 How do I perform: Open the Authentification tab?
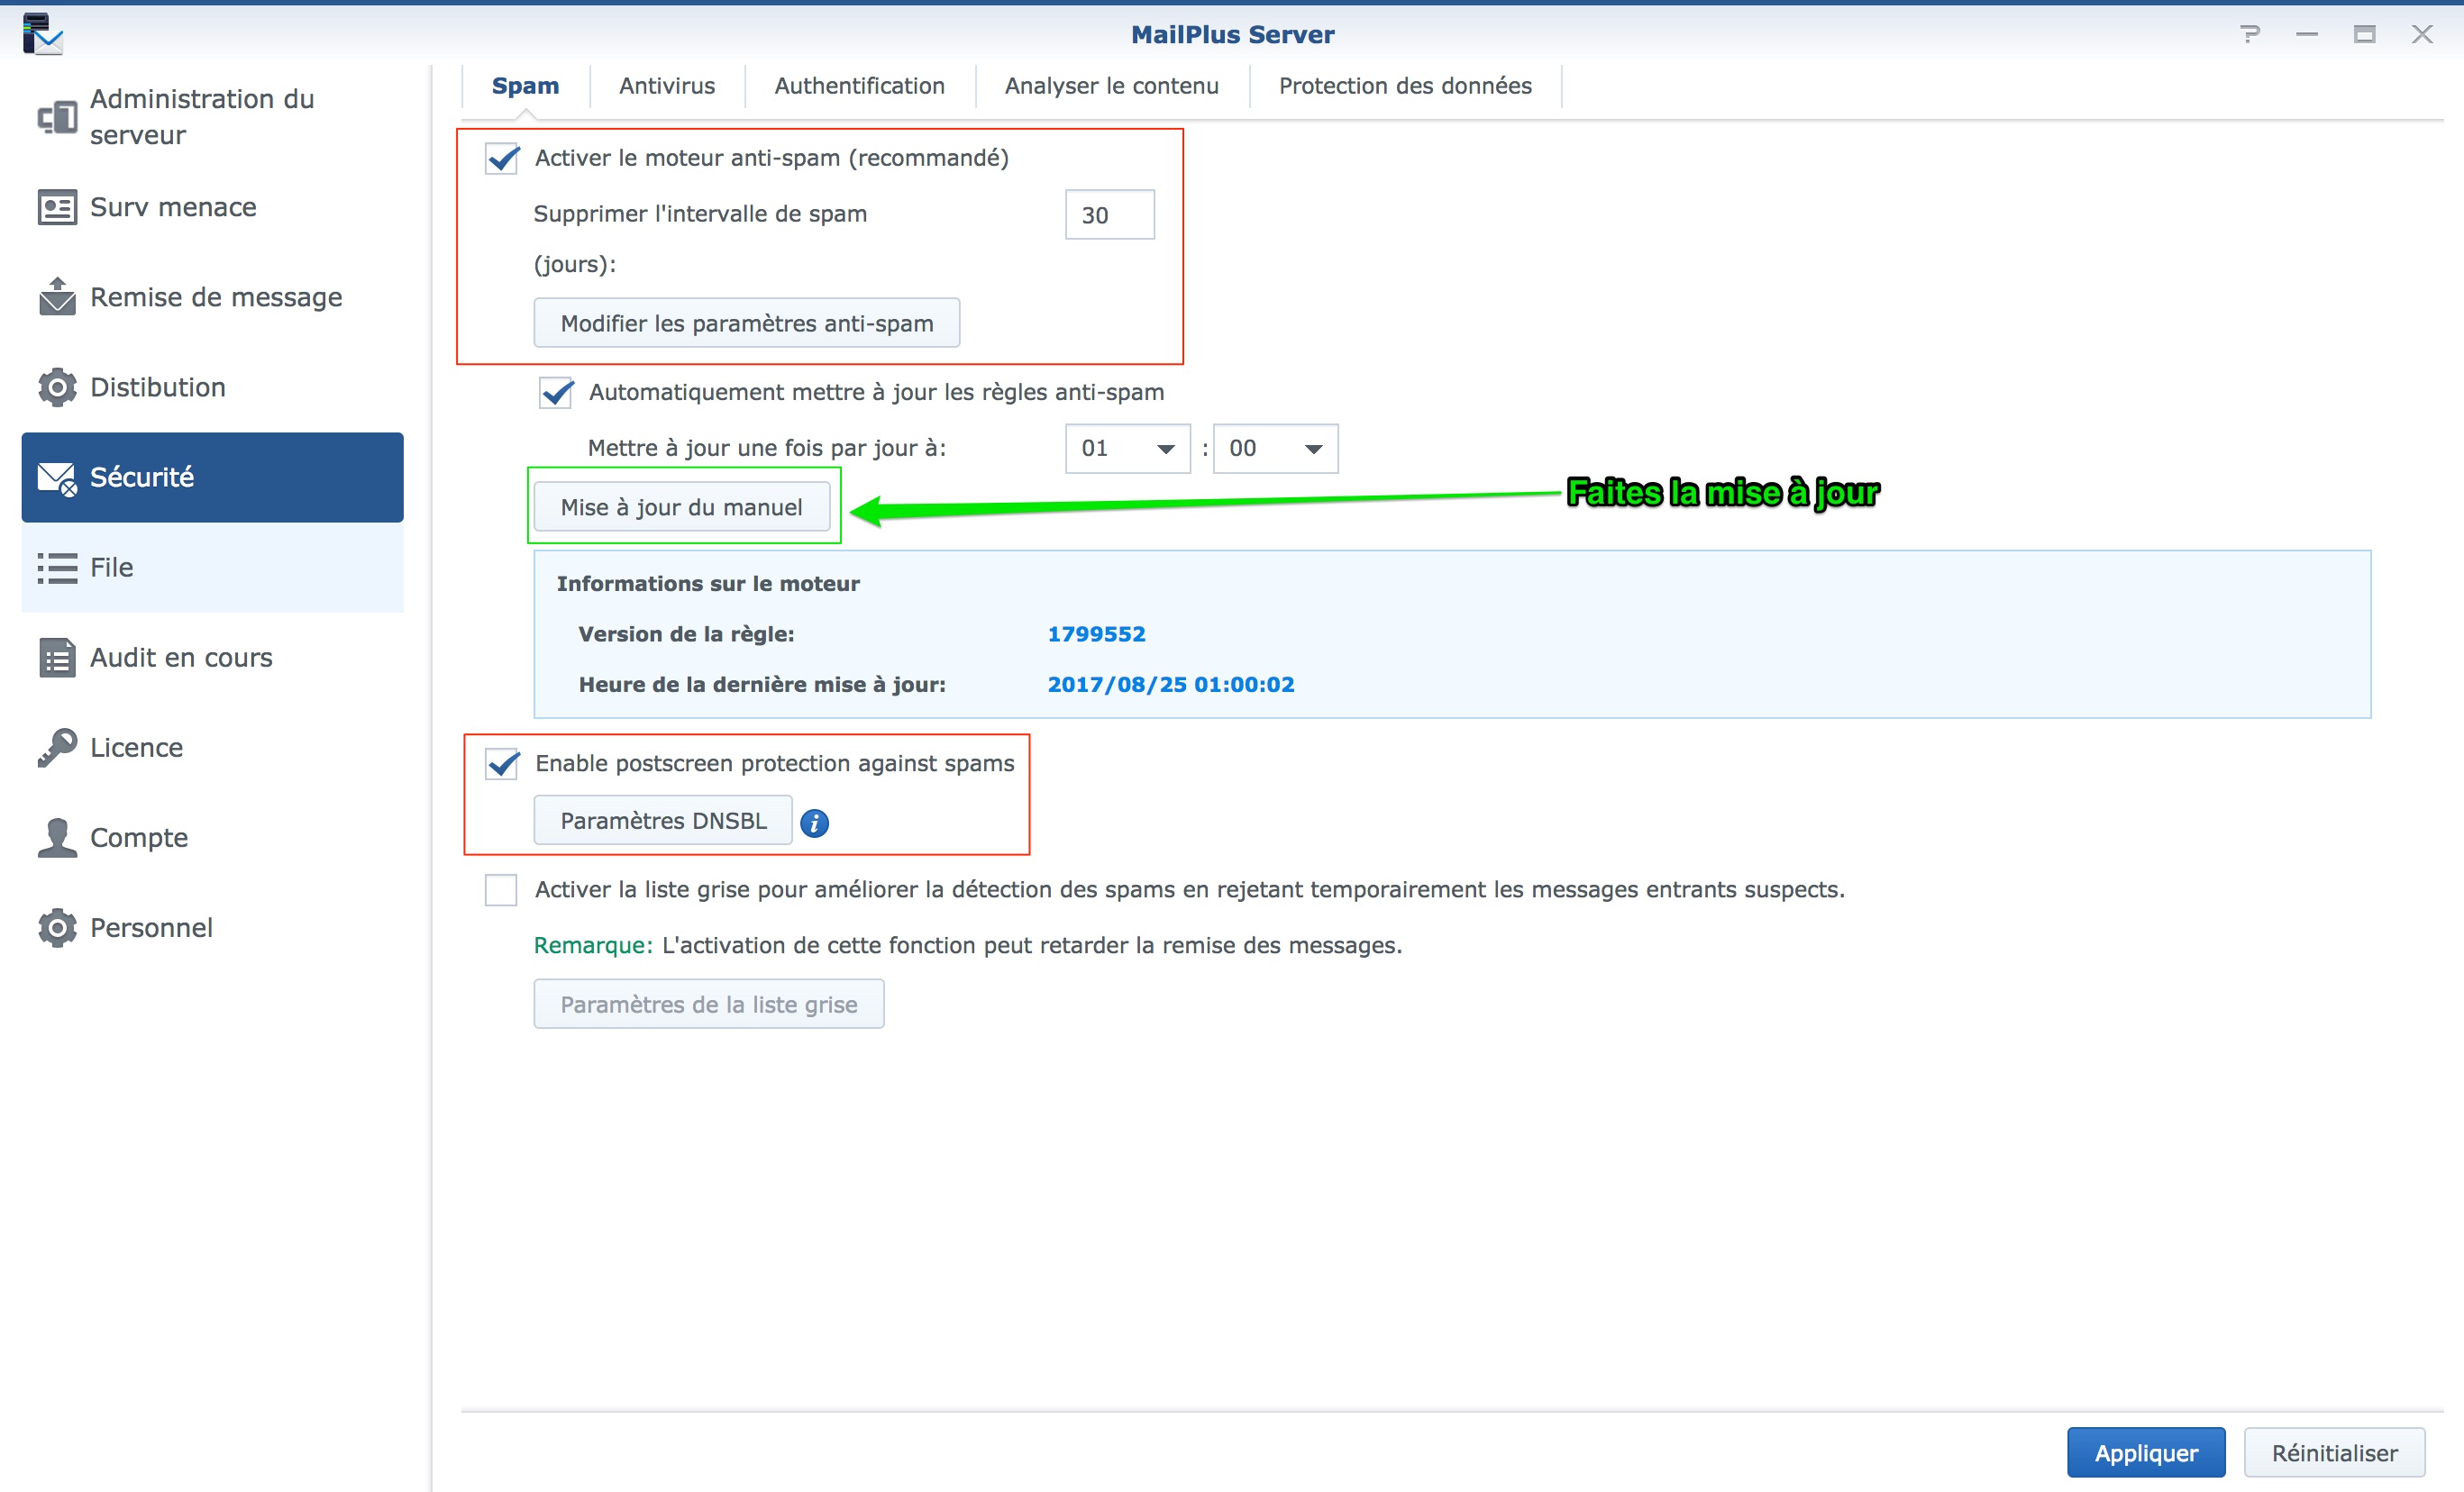pos(859,86)
